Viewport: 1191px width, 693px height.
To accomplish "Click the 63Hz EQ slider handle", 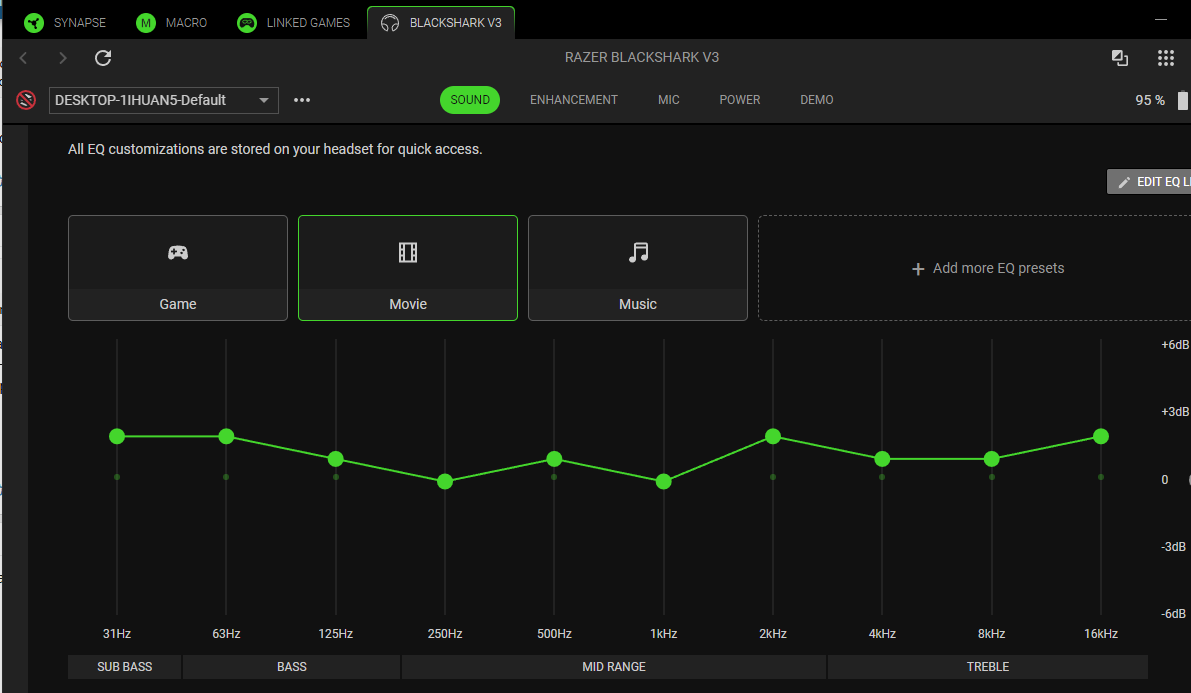I will 226,436.
